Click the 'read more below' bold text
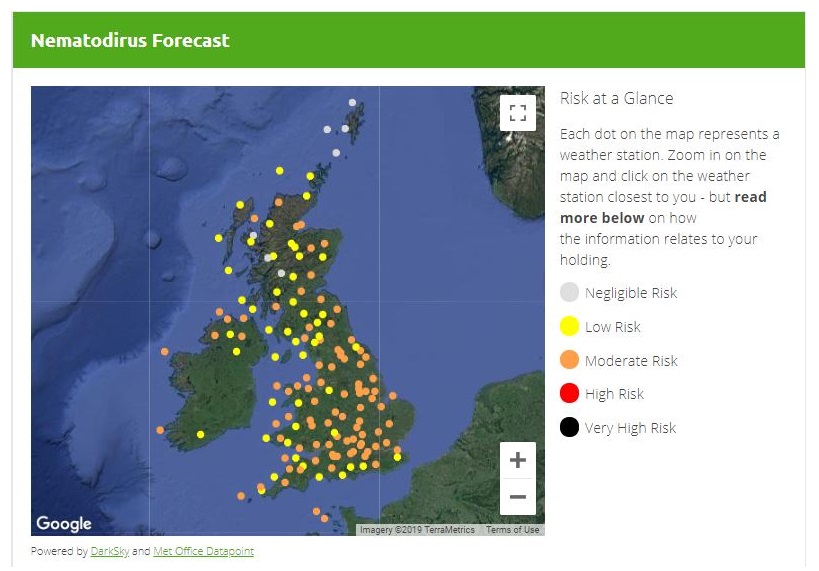The image size is (819, 571). [x=663, y=207]
